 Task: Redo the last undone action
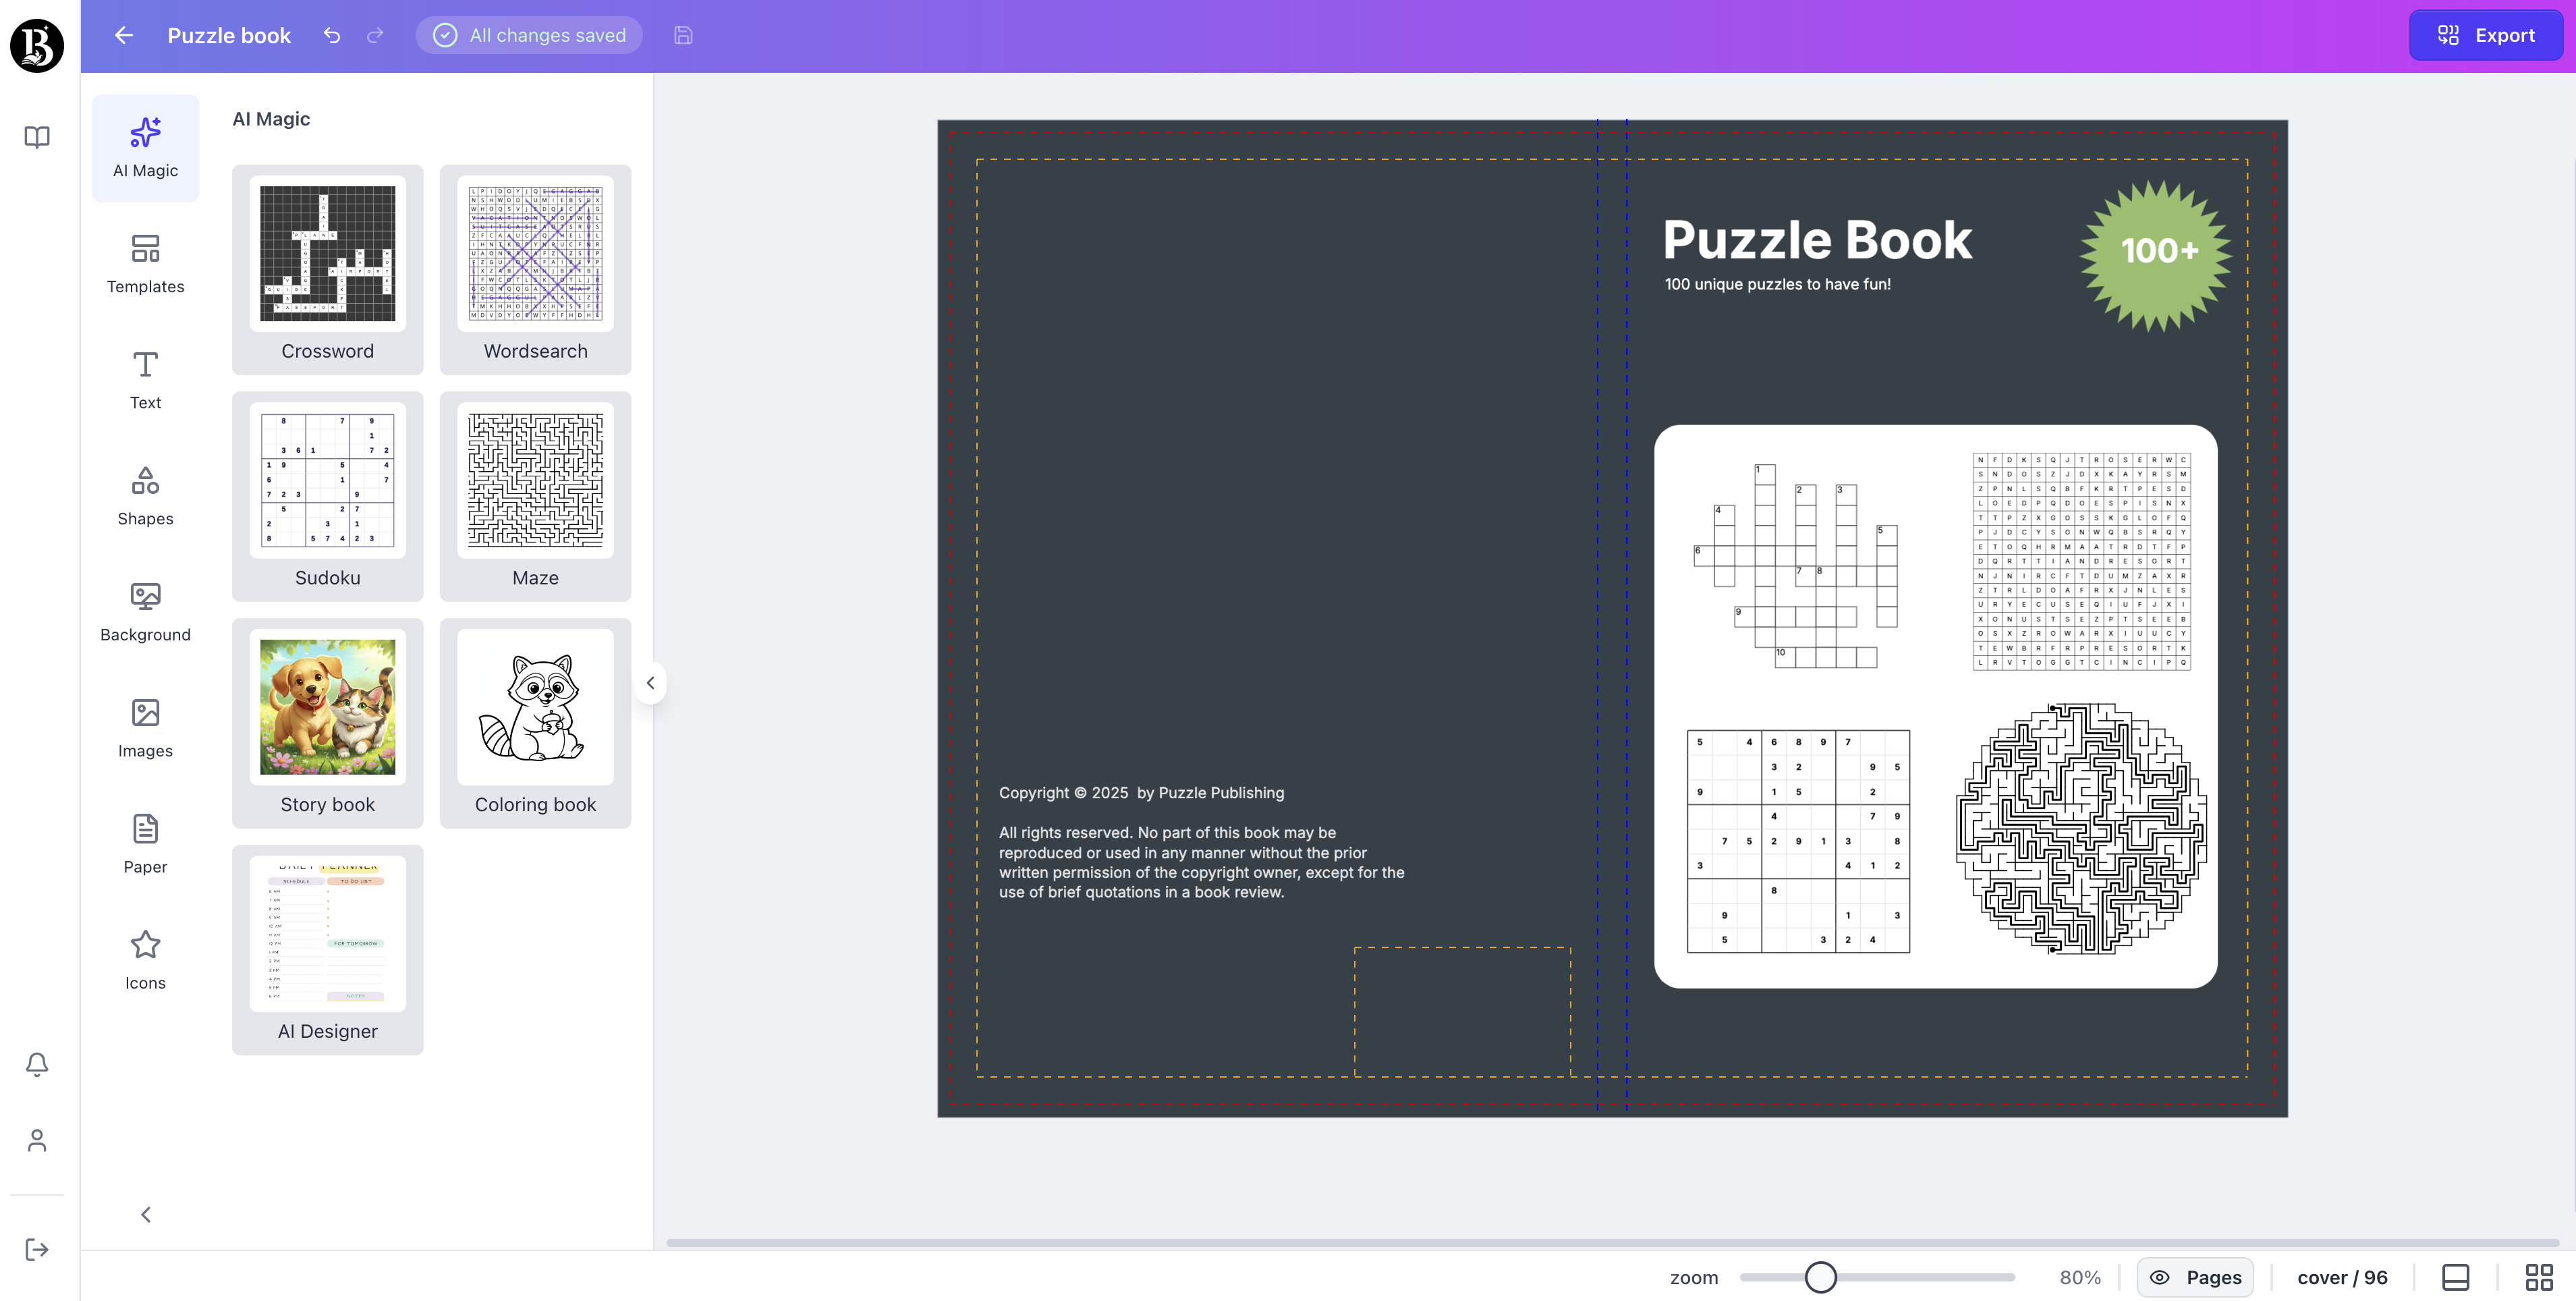tap(375, 35)
